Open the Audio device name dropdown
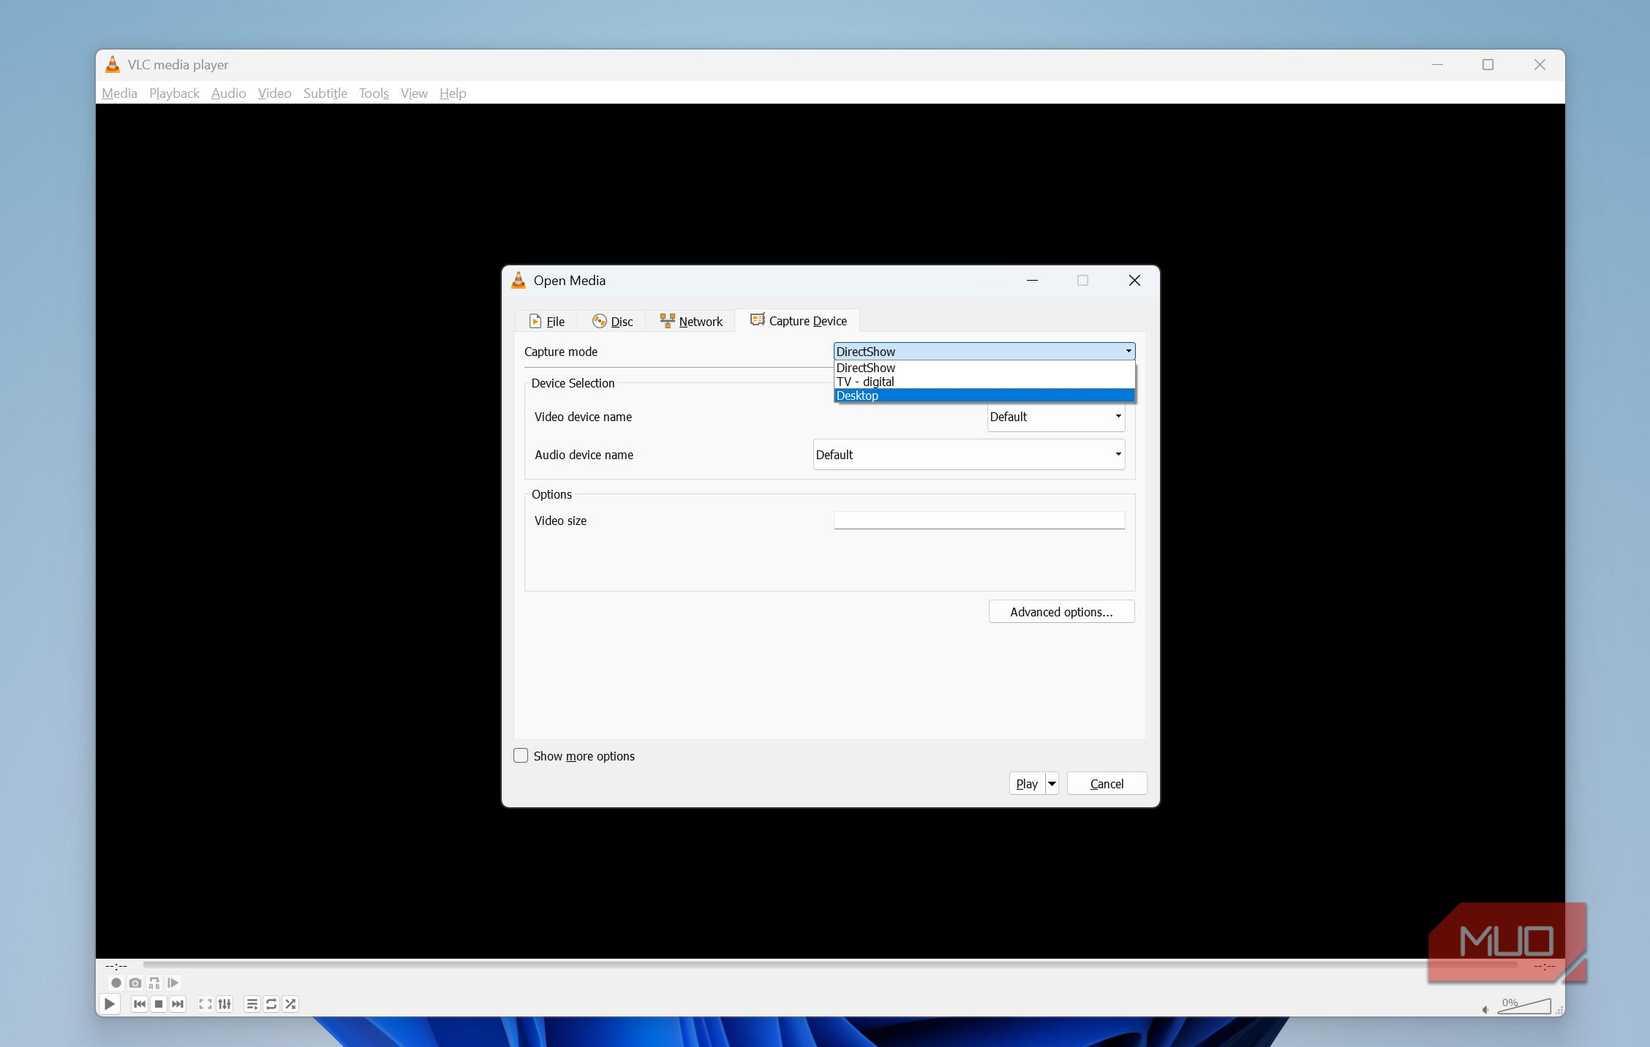This screenshot has width=1650, height=1047. point(969,455)
